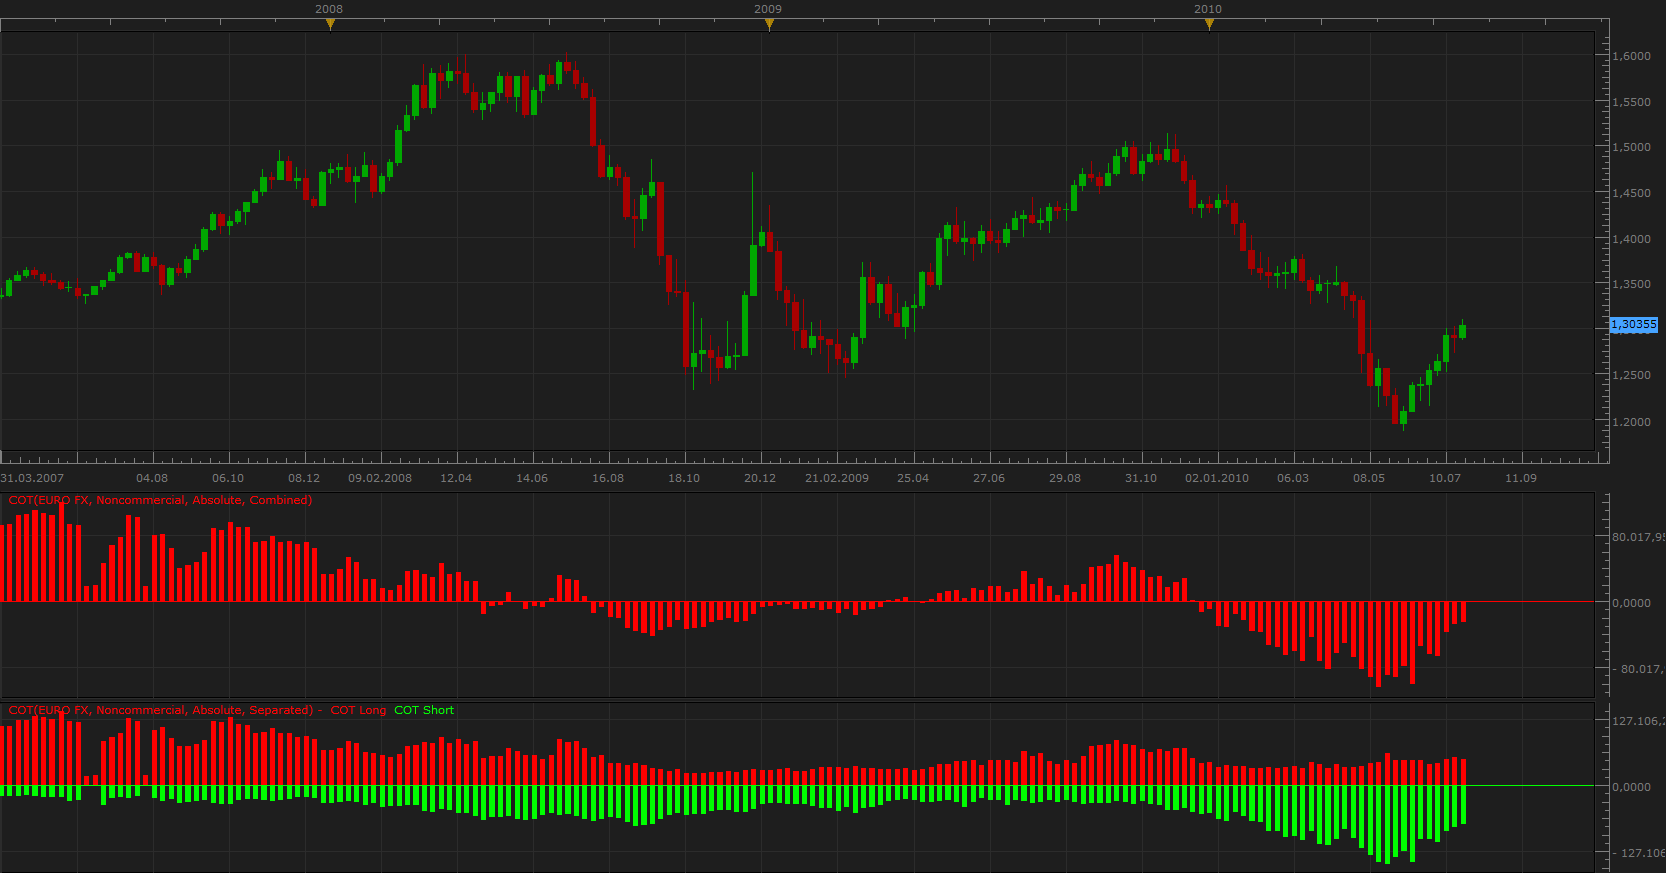The height and width of the screenshot is (873, 1666).
Task: Click the 2009 year marker triangle
Action: coord(769,25)
